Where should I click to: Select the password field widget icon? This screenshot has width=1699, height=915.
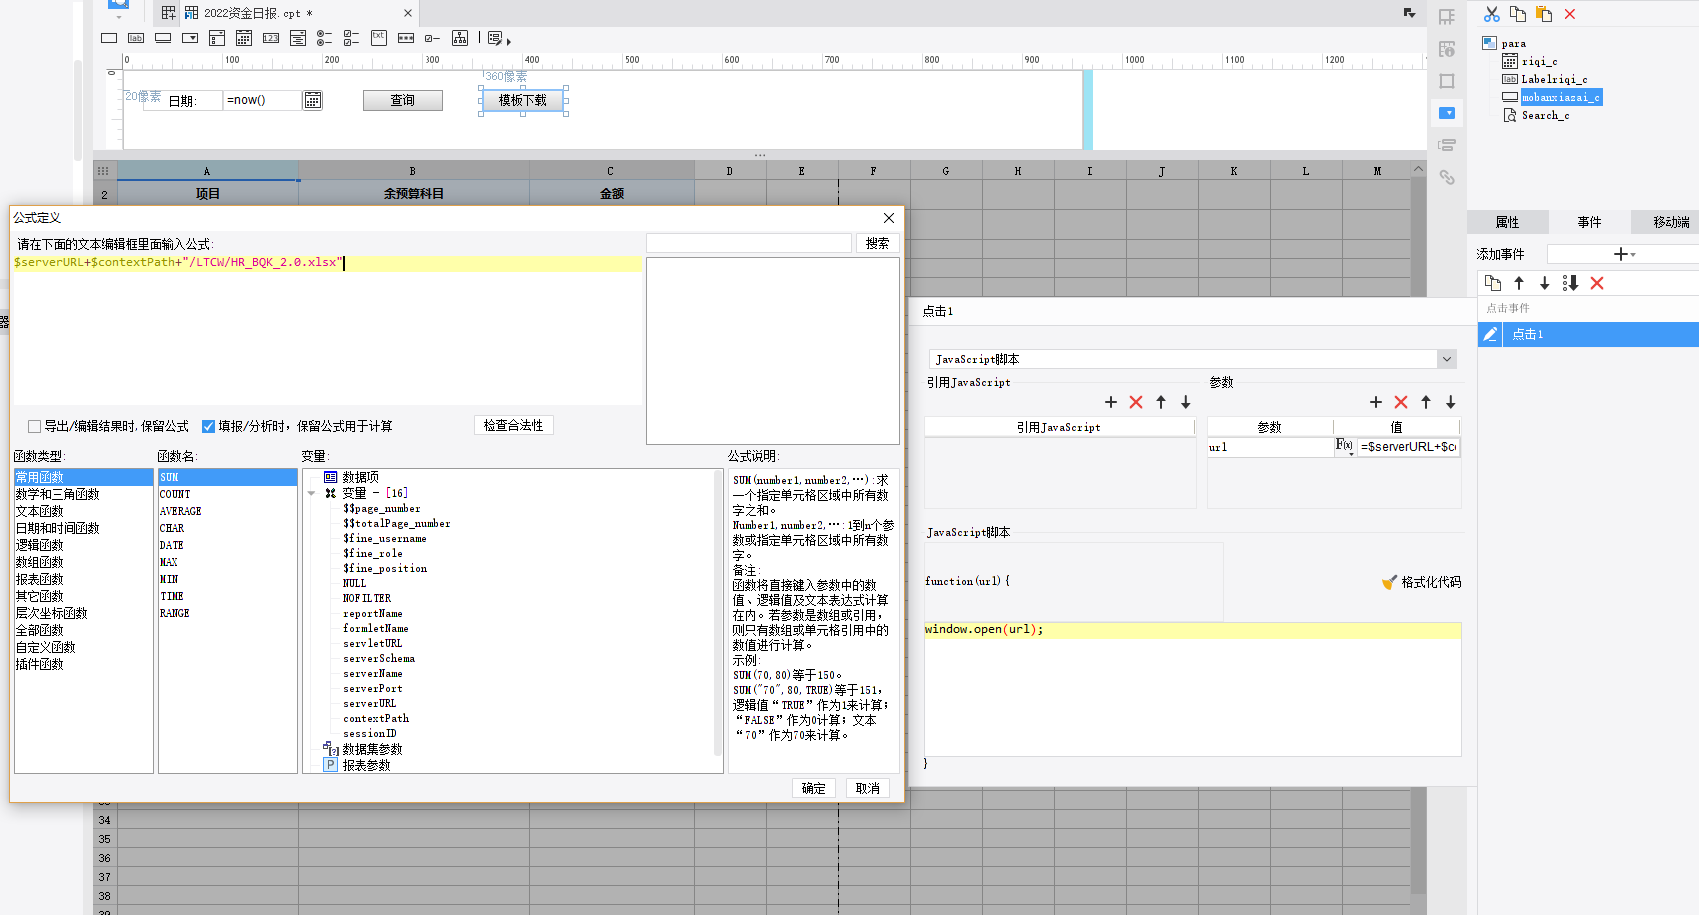(x=406, y=38)
